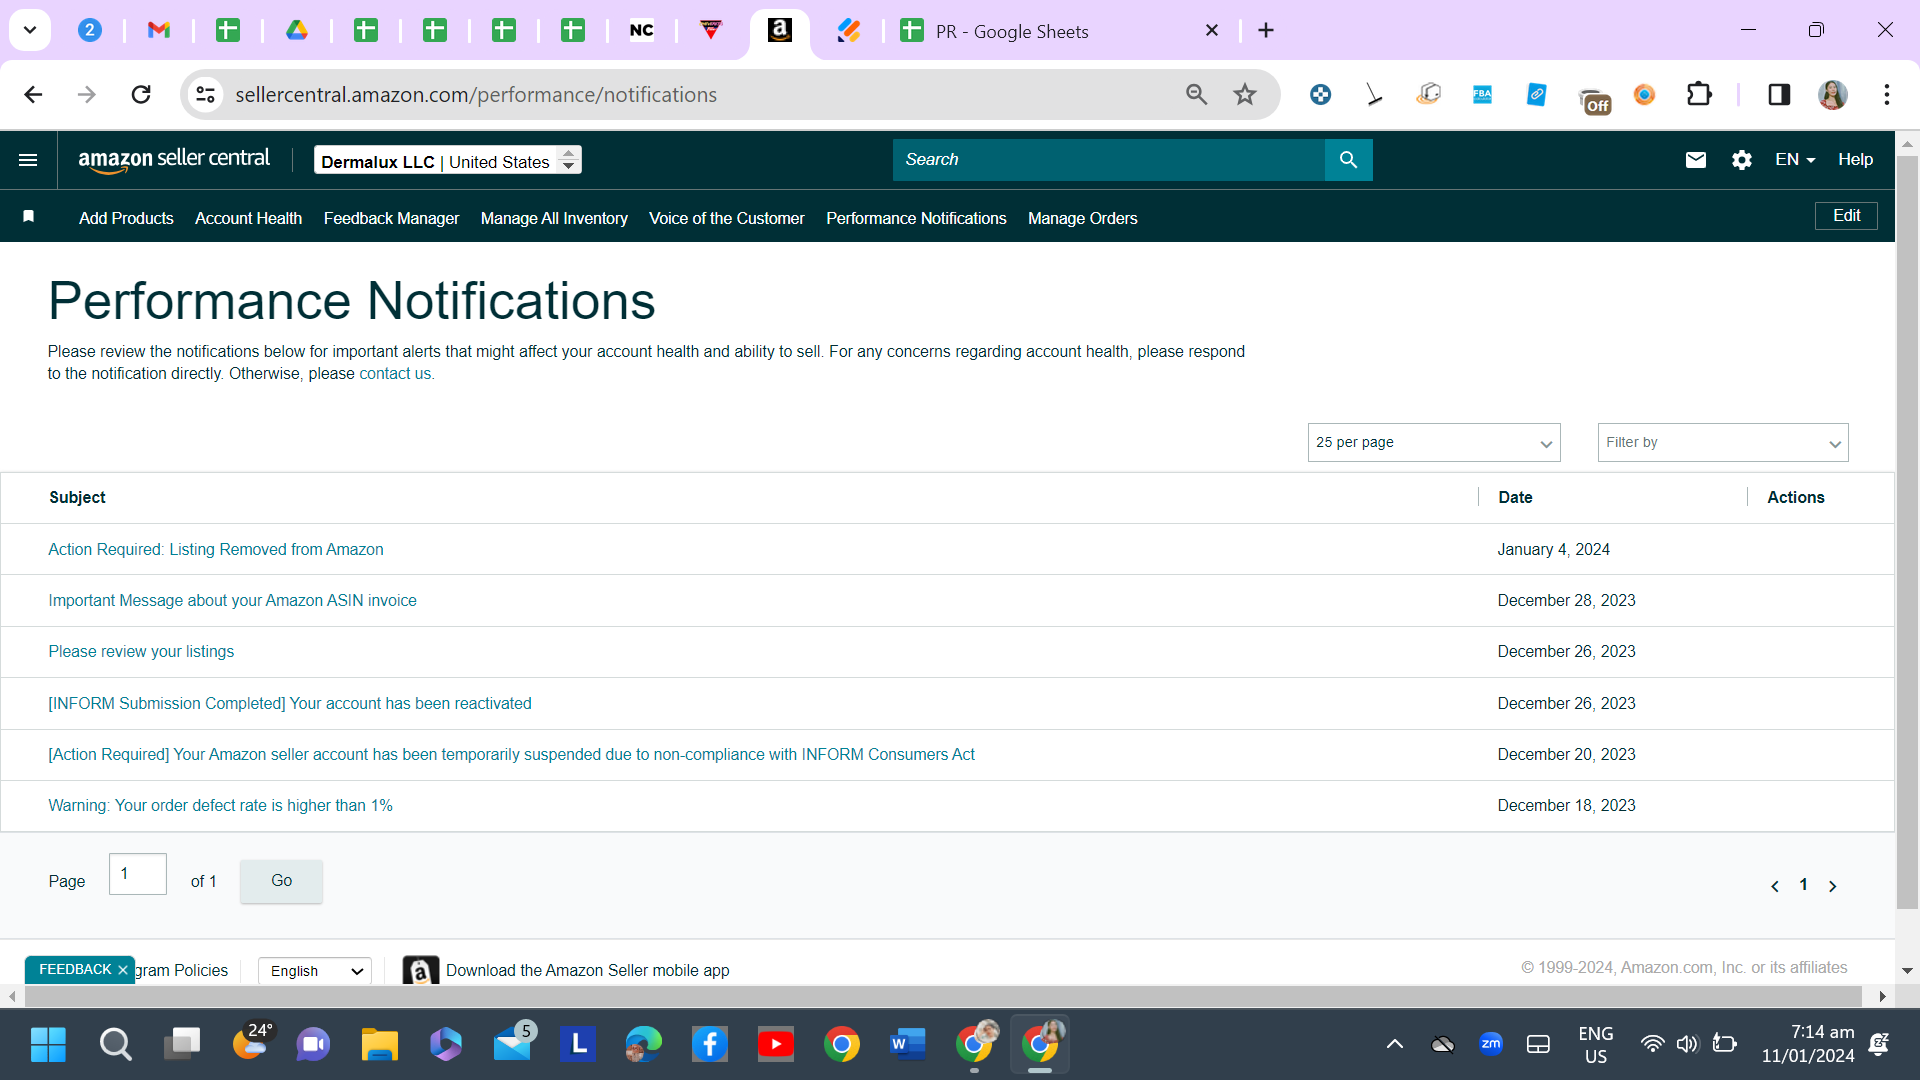Open the Google Drive tab
Screen dimensions: 1920x1080
pos(296,30)
